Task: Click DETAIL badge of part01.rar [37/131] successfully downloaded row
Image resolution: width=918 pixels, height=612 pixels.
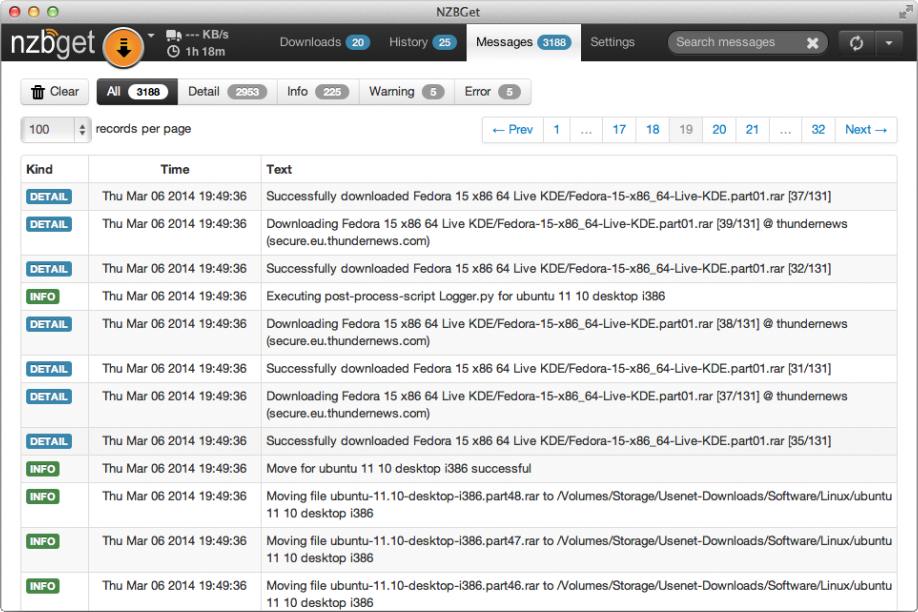Action: coord(49,197)
